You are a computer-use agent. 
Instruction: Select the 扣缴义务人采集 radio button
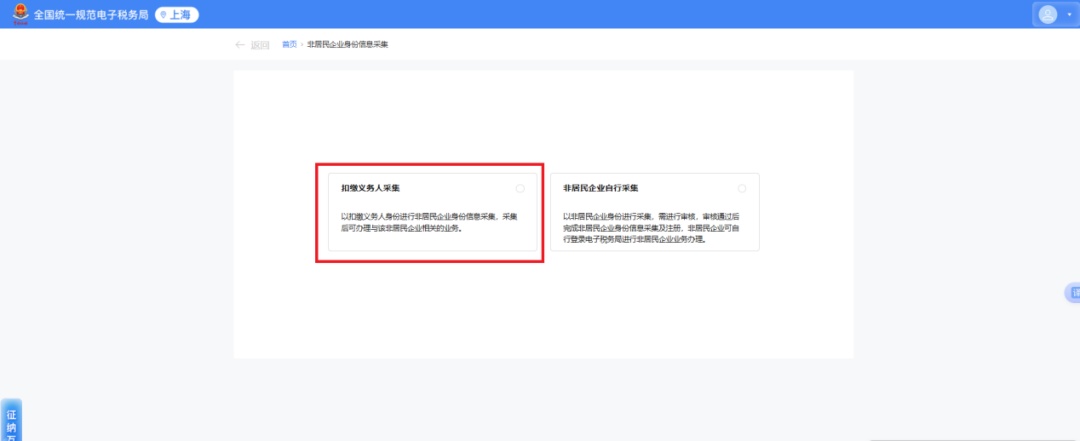point(520,188)
